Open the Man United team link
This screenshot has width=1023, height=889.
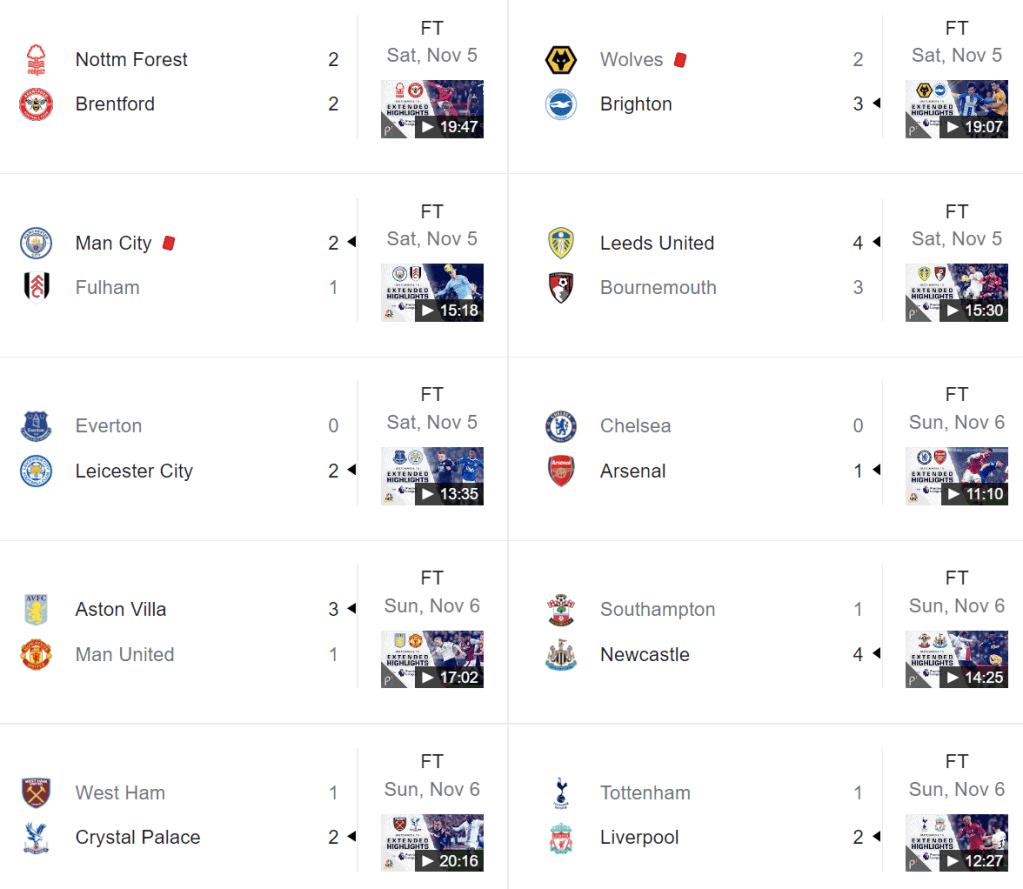point(125,655)
